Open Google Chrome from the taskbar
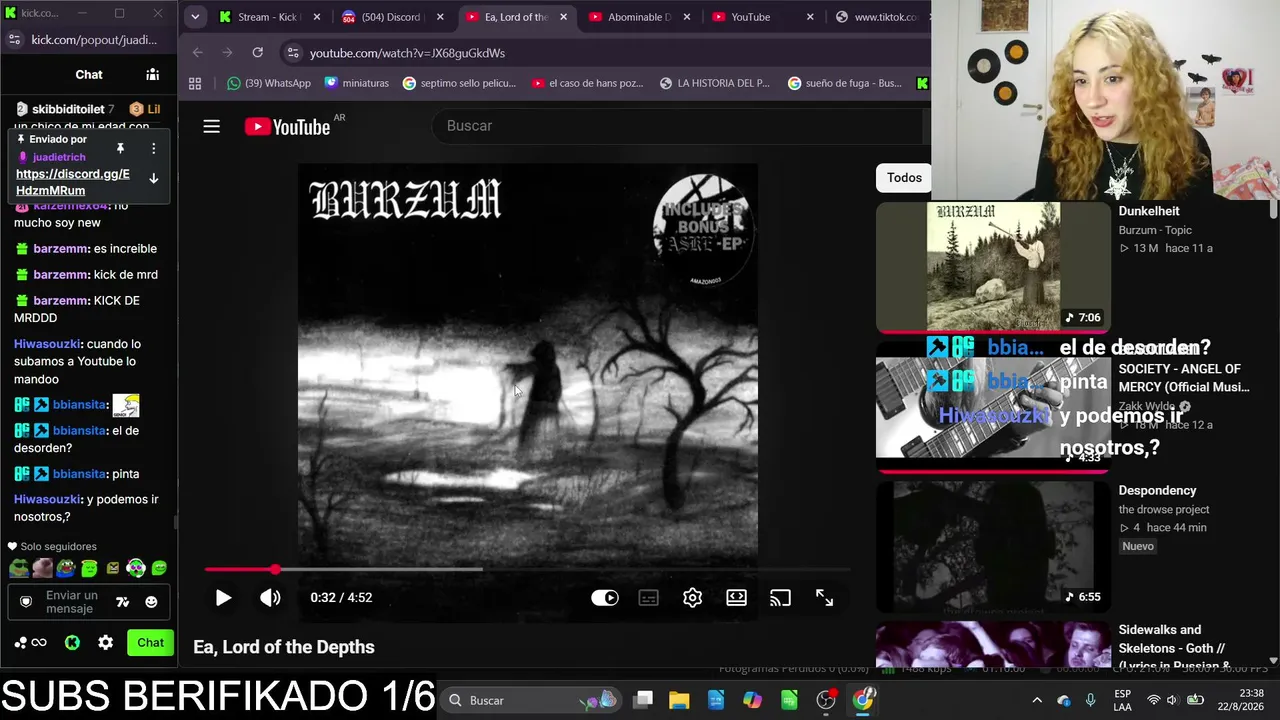Viewport: 1280px width, 720px height. click(863, 700)
